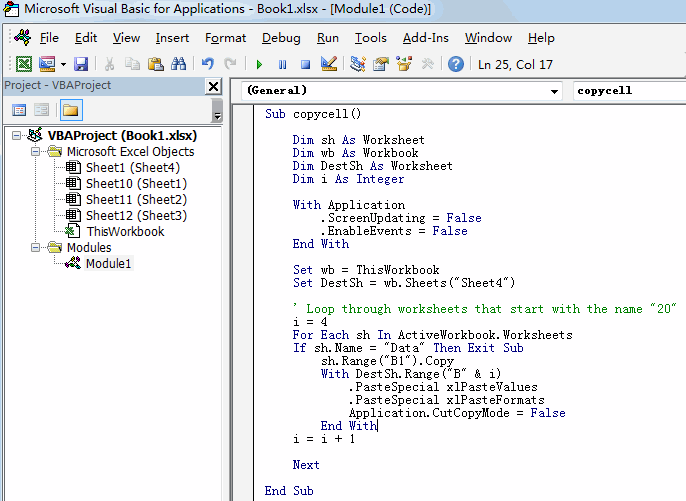Select Sheet12 (Sheet3) in project tree
Screen dimensions: 686x501
click(136, 215)
